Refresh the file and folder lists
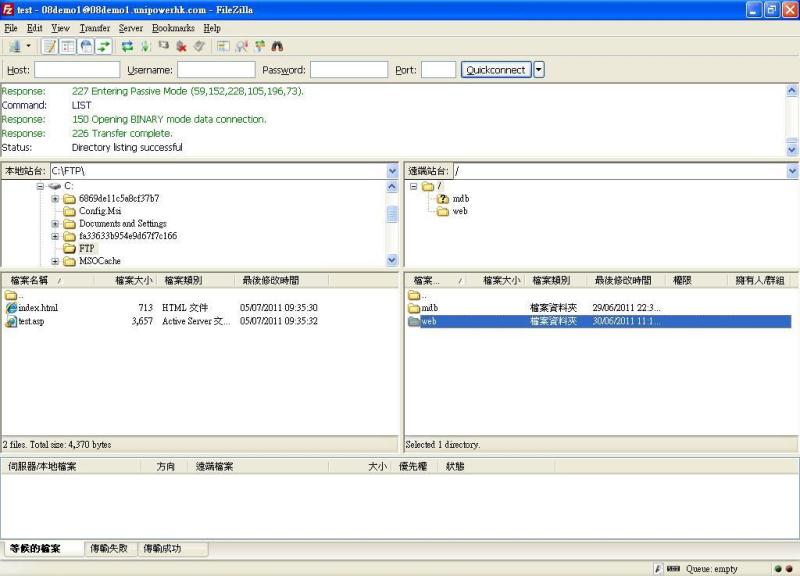 click(127, 47)
